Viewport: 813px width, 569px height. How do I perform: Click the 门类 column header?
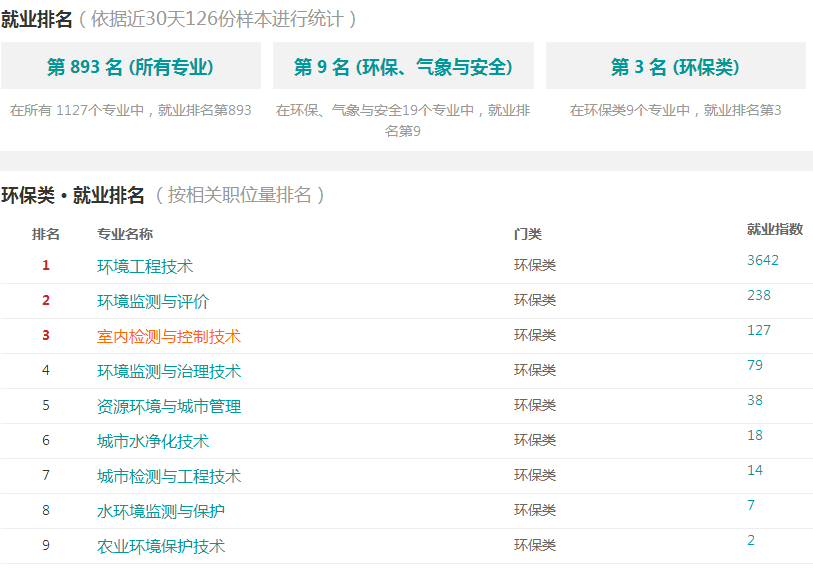tap(528, 234)
